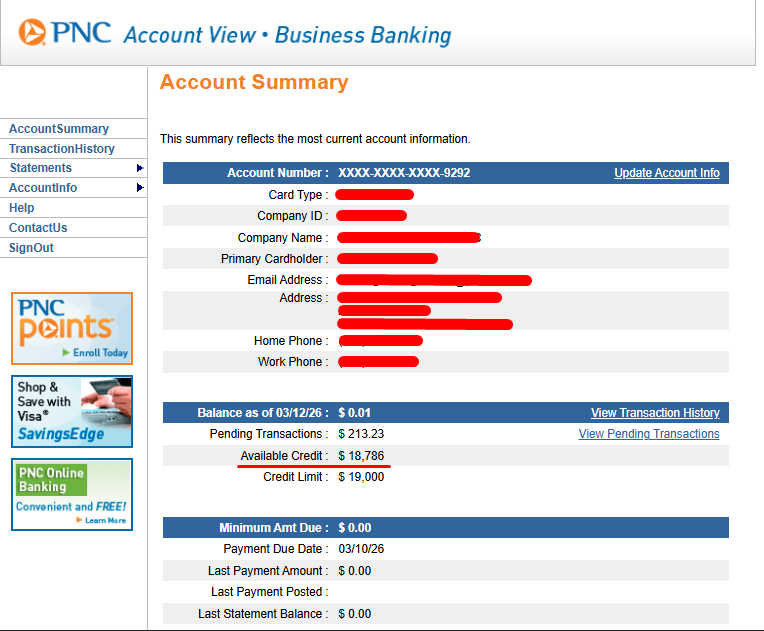The width and height of the screenshot is (764, 631).
Task: Open the Help page
Action: point(22,208)
